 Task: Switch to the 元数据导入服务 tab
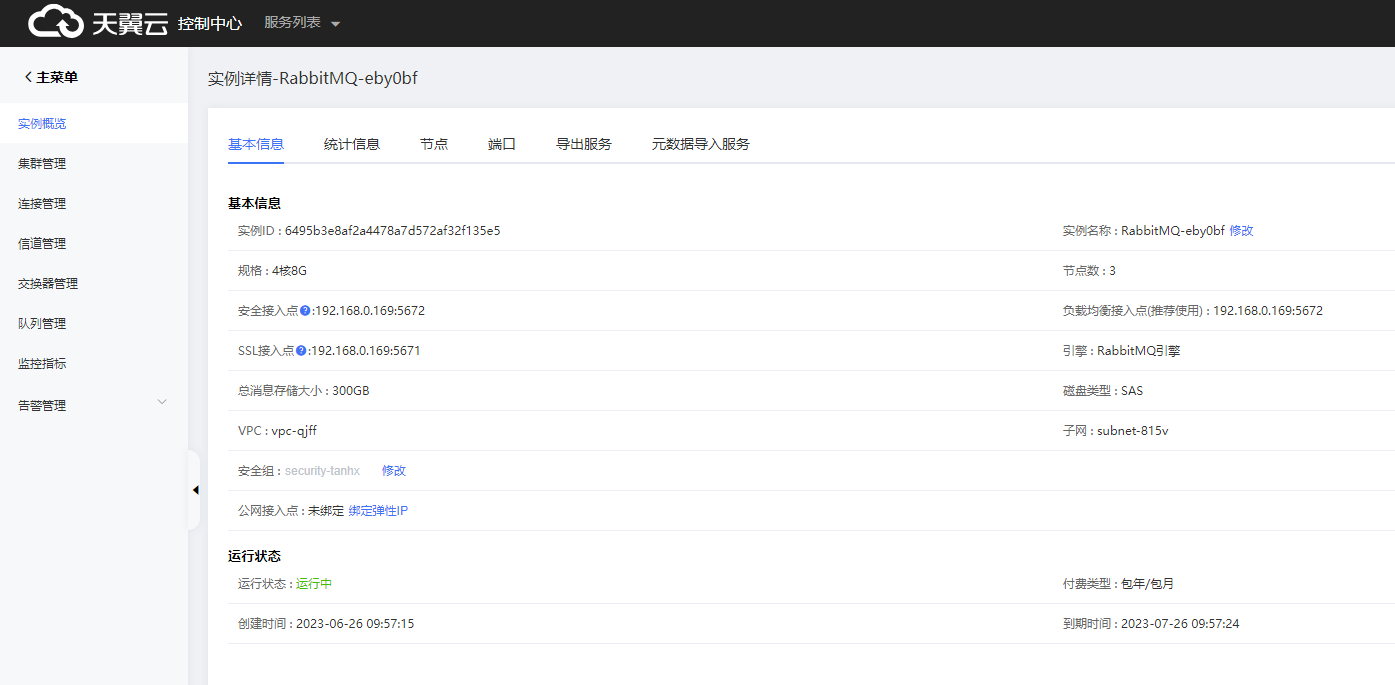coord(701,144)
